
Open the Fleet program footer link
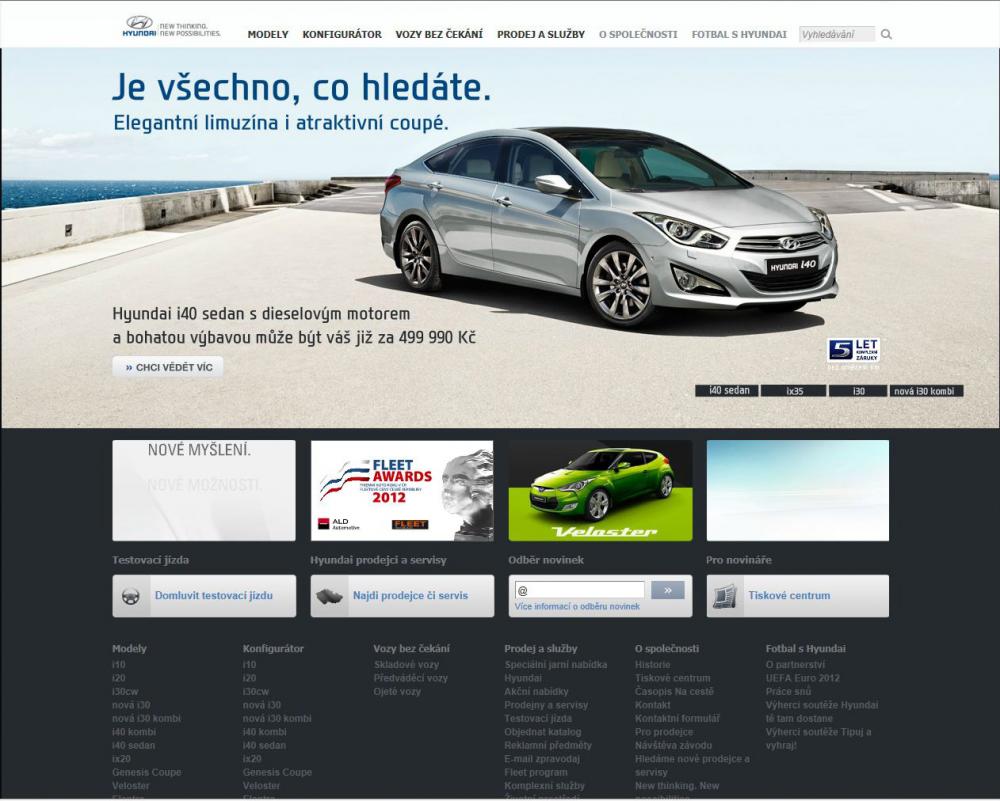point(536,772)
